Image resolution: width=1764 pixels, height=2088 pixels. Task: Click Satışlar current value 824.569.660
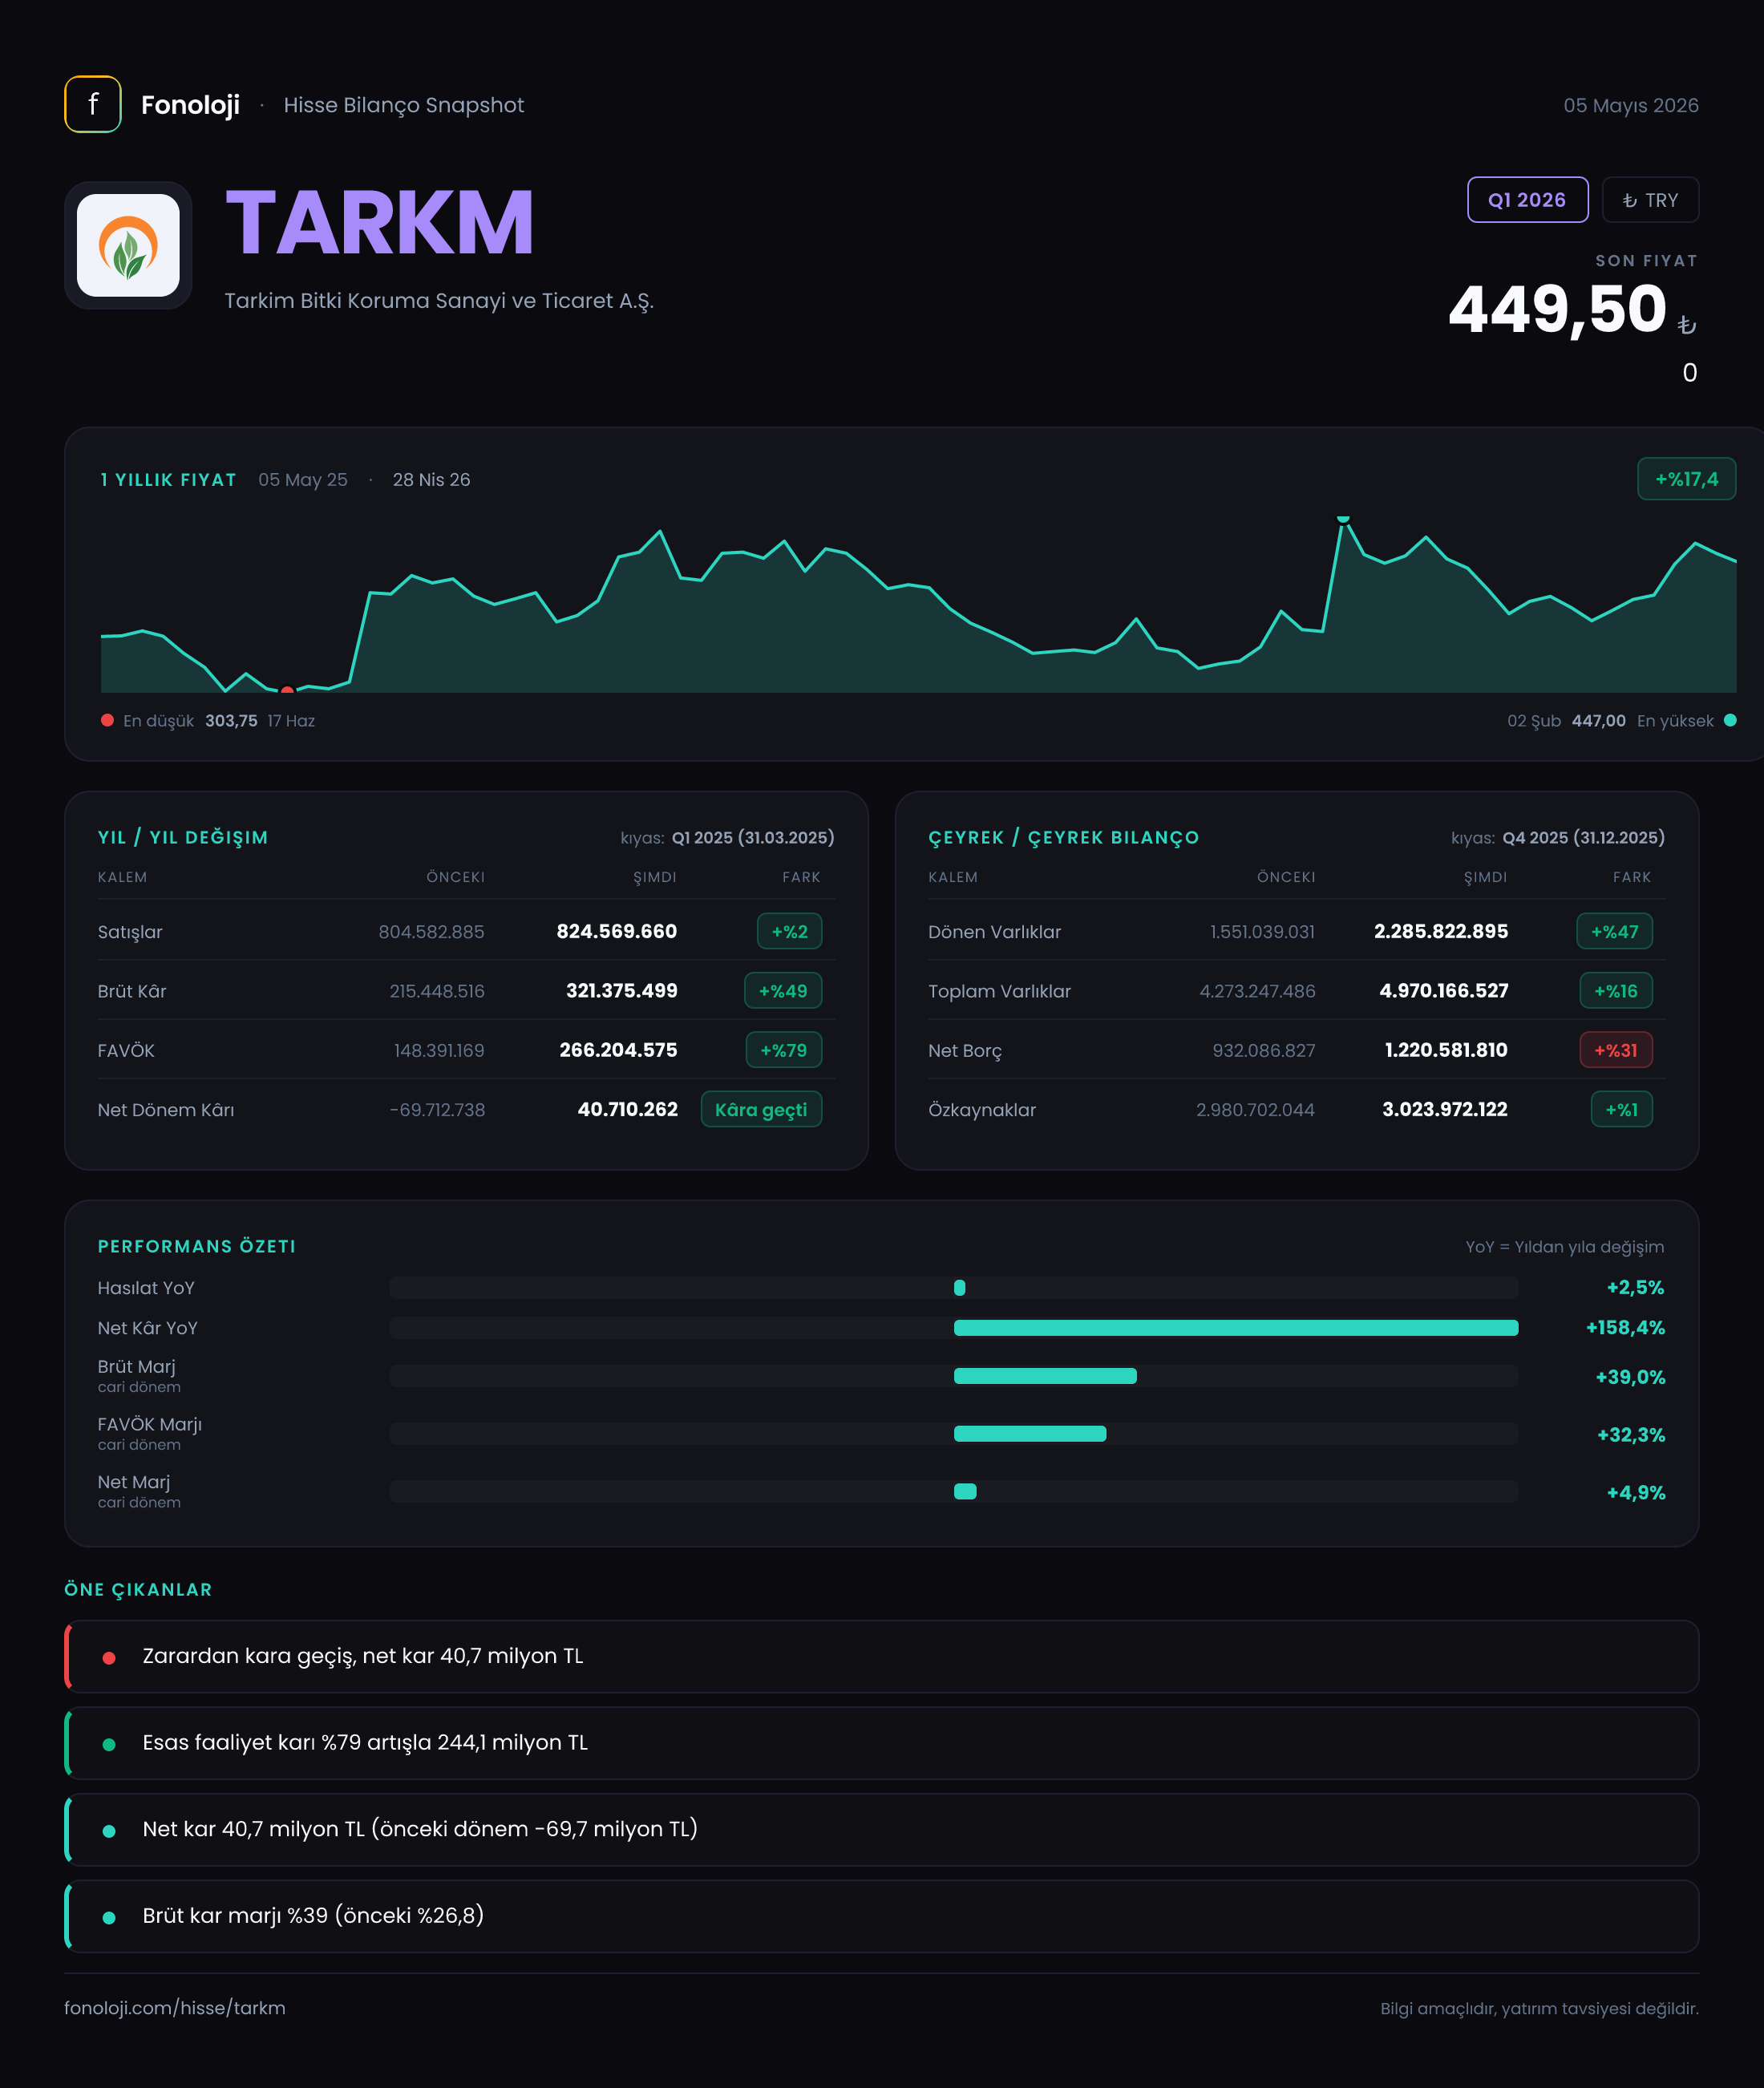(x=617, y=931)
